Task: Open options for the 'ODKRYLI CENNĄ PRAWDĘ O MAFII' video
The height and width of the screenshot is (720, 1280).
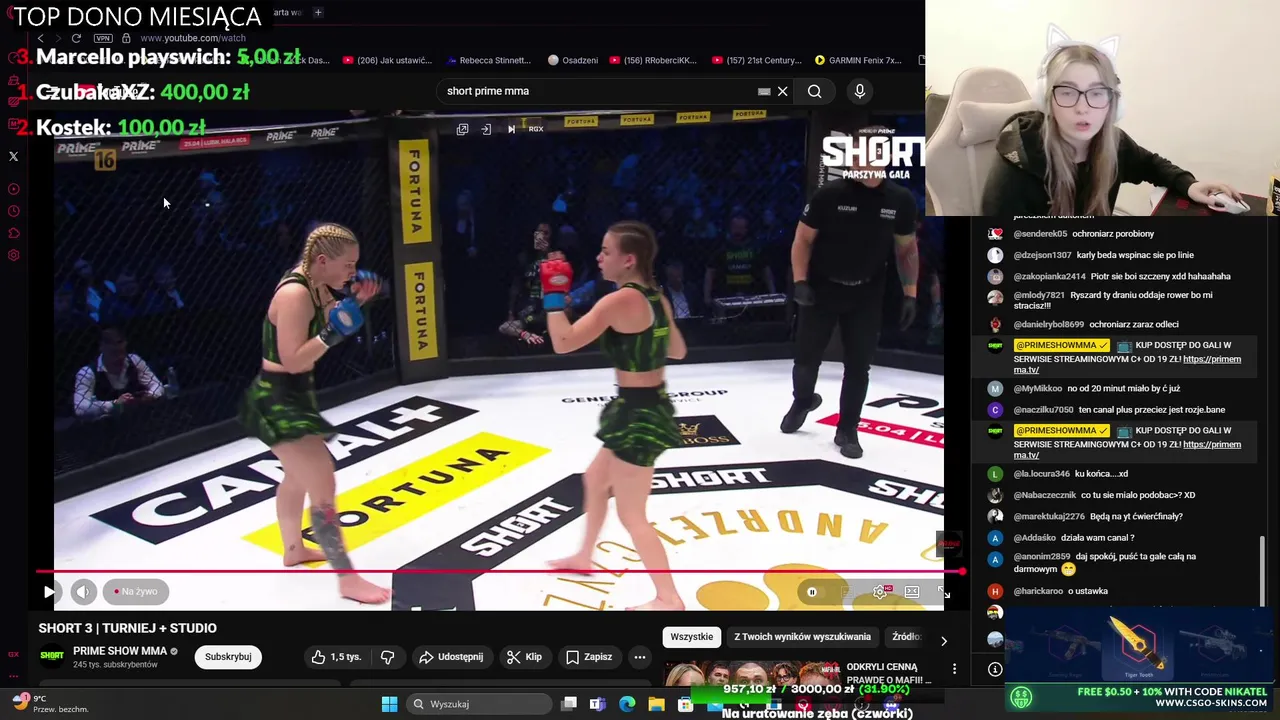Action: [x=954, y=668]
